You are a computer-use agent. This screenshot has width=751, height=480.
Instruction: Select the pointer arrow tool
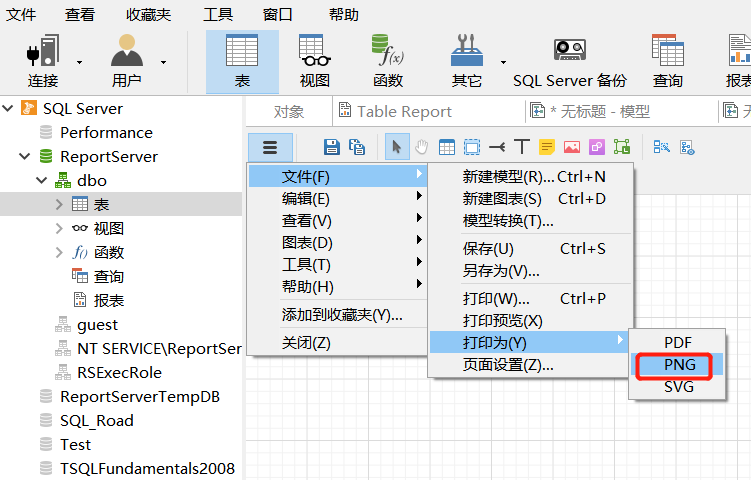(397, 147)
